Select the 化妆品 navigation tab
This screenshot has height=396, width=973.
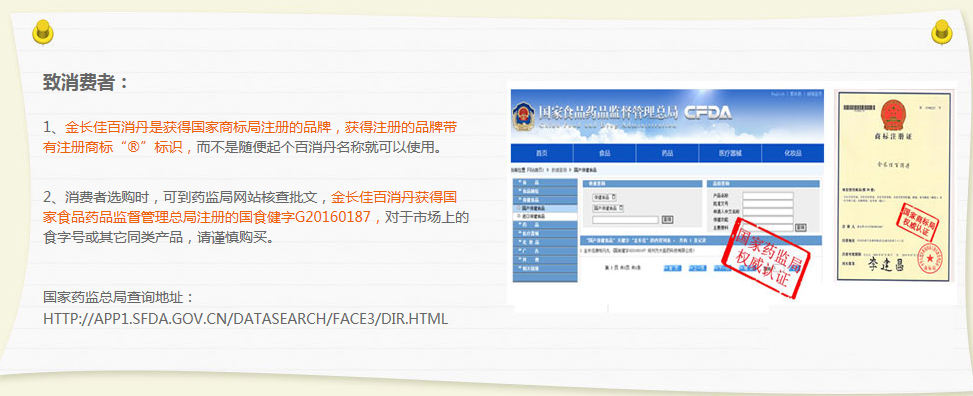(792, 153)
